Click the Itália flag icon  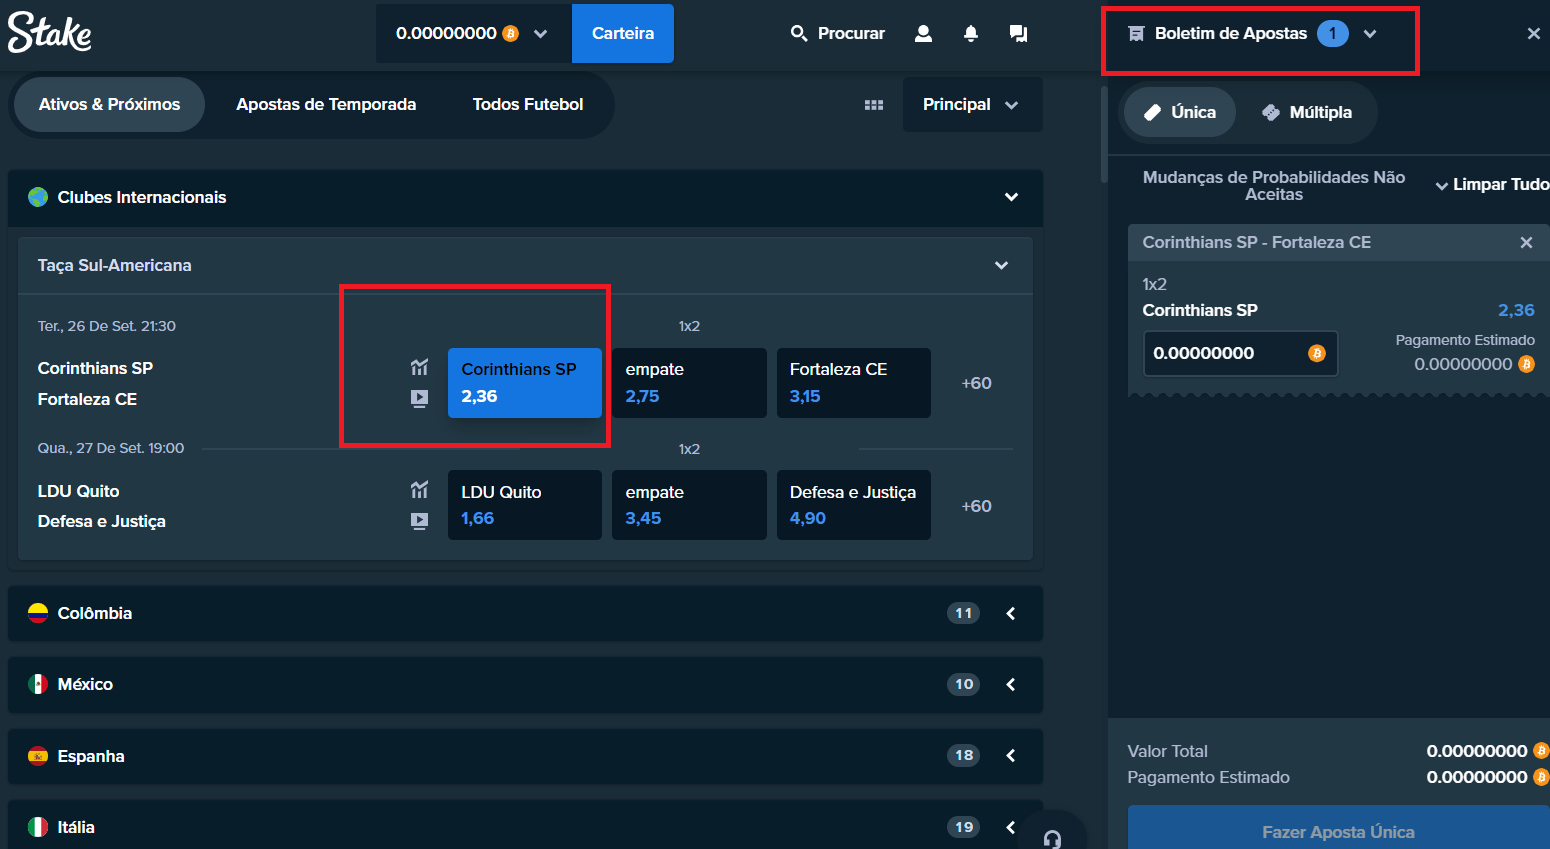38,827
